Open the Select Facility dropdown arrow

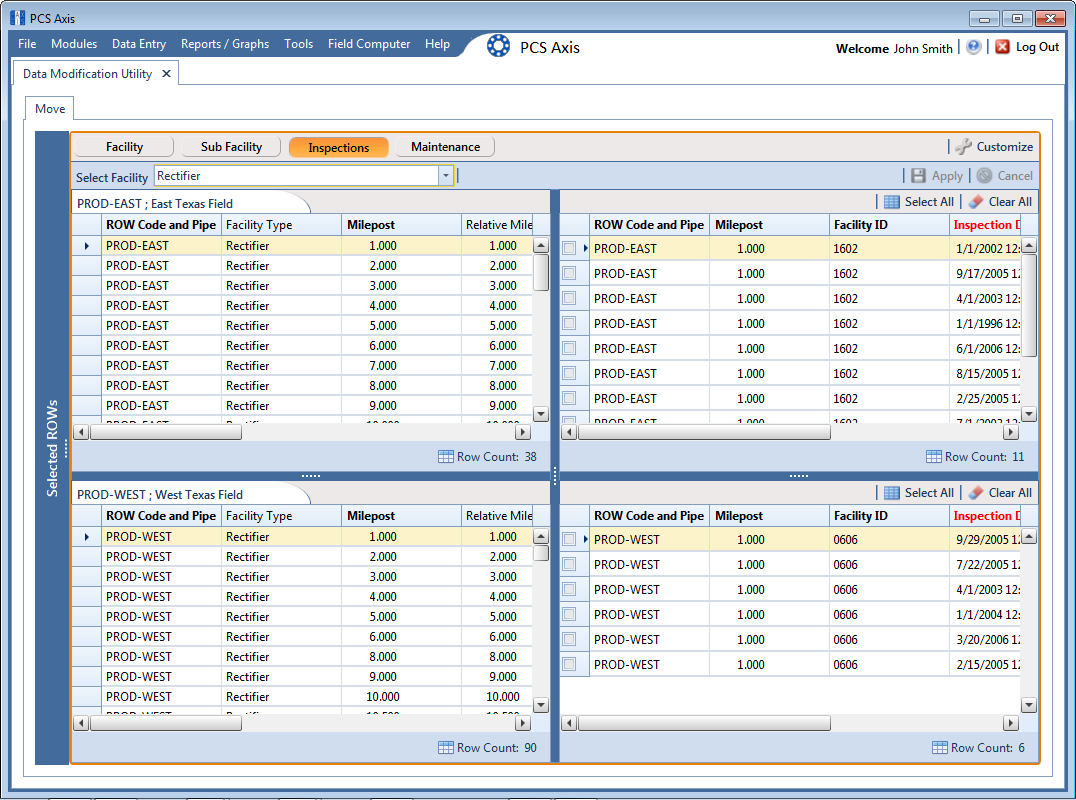tap(445, 176)
